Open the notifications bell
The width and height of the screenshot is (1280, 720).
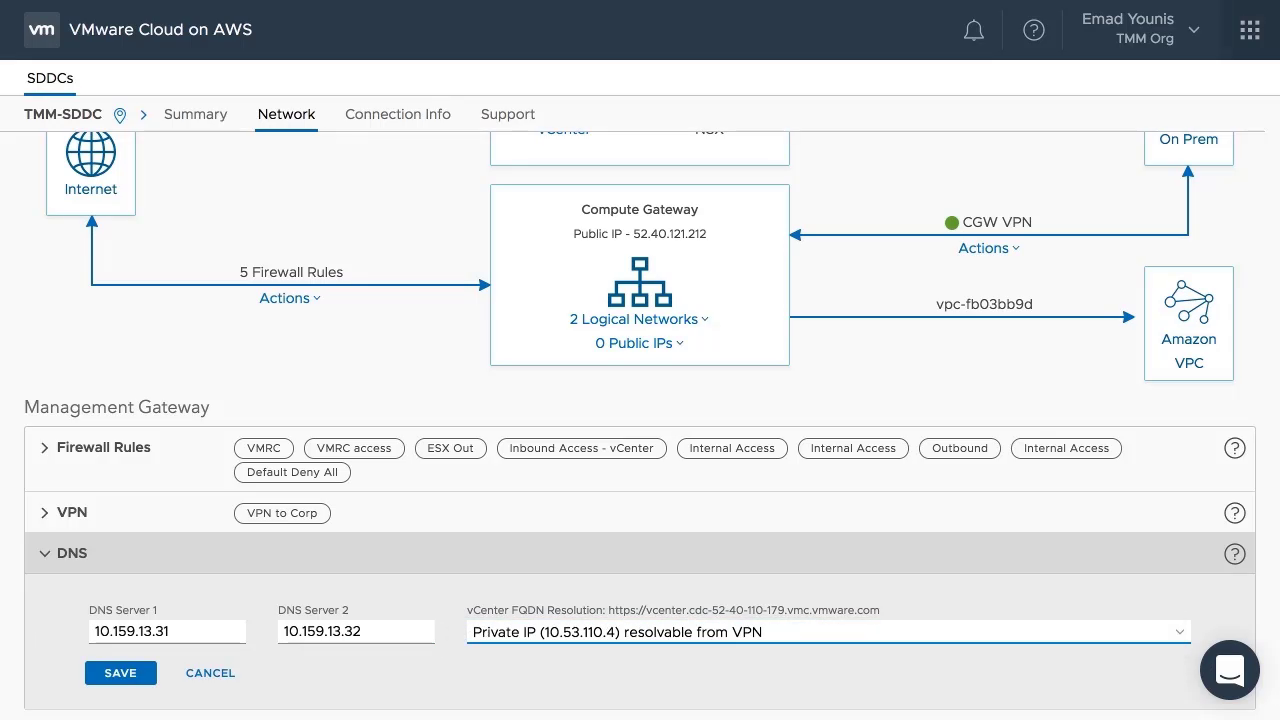974,30
